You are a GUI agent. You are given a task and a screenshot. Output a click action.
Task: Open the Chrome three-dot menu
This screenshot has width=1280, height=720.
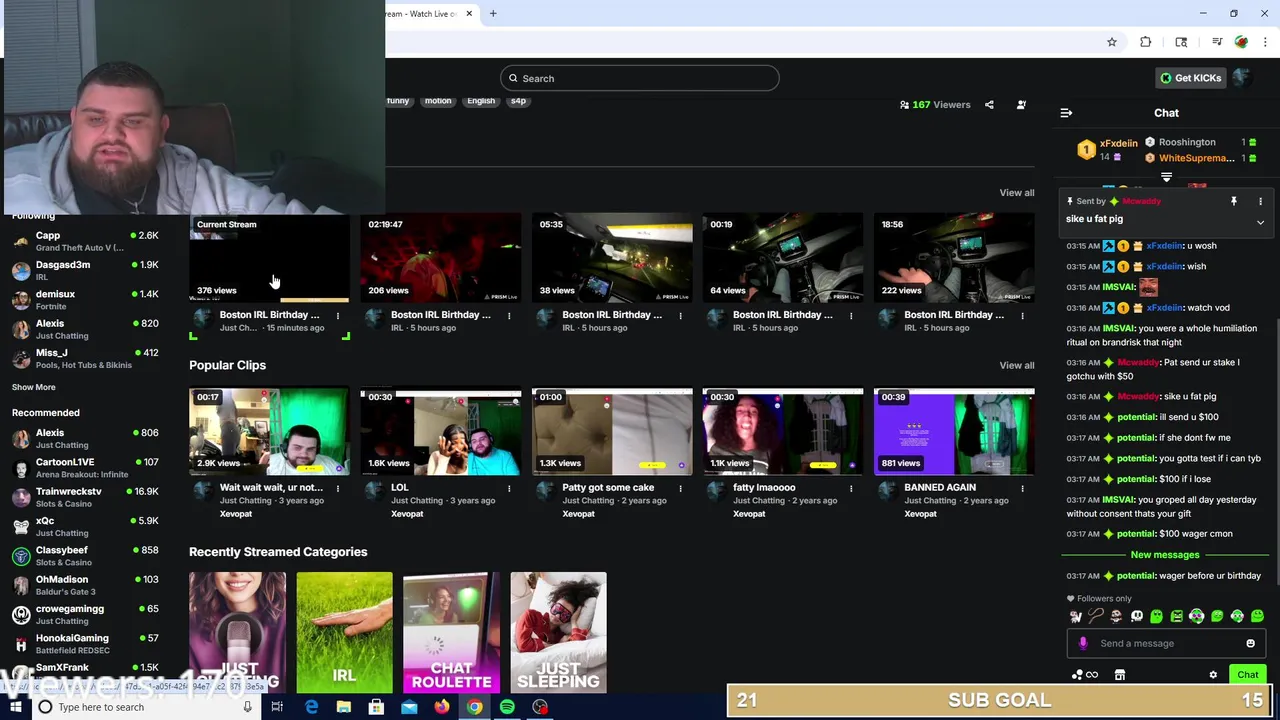[x=1266, y=42]
